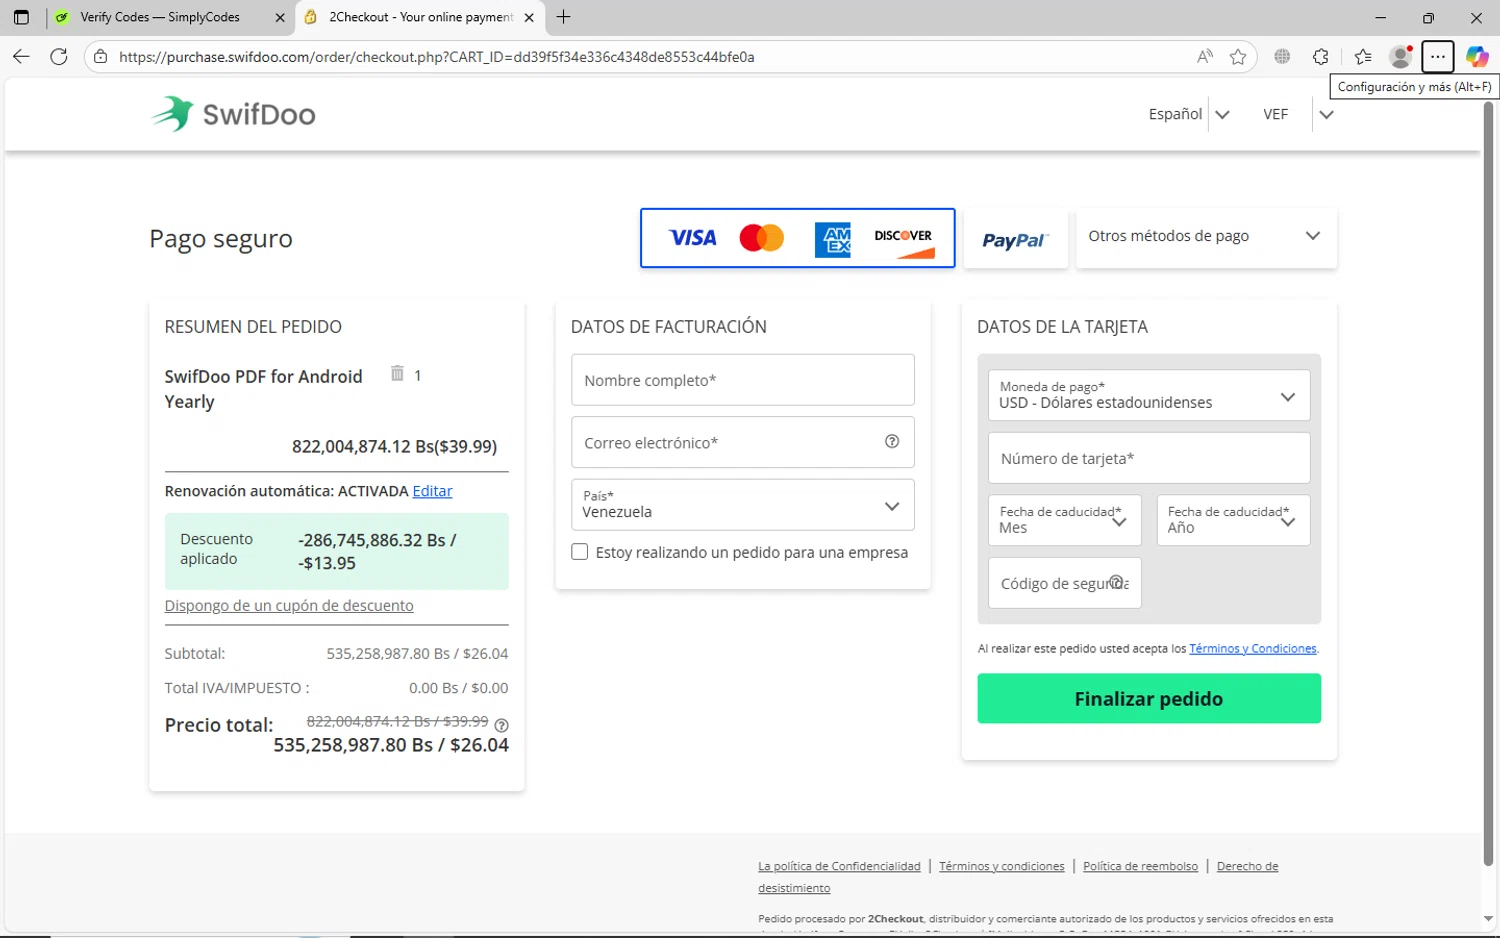Go back with browser back arrow

(x=21, y=57)
